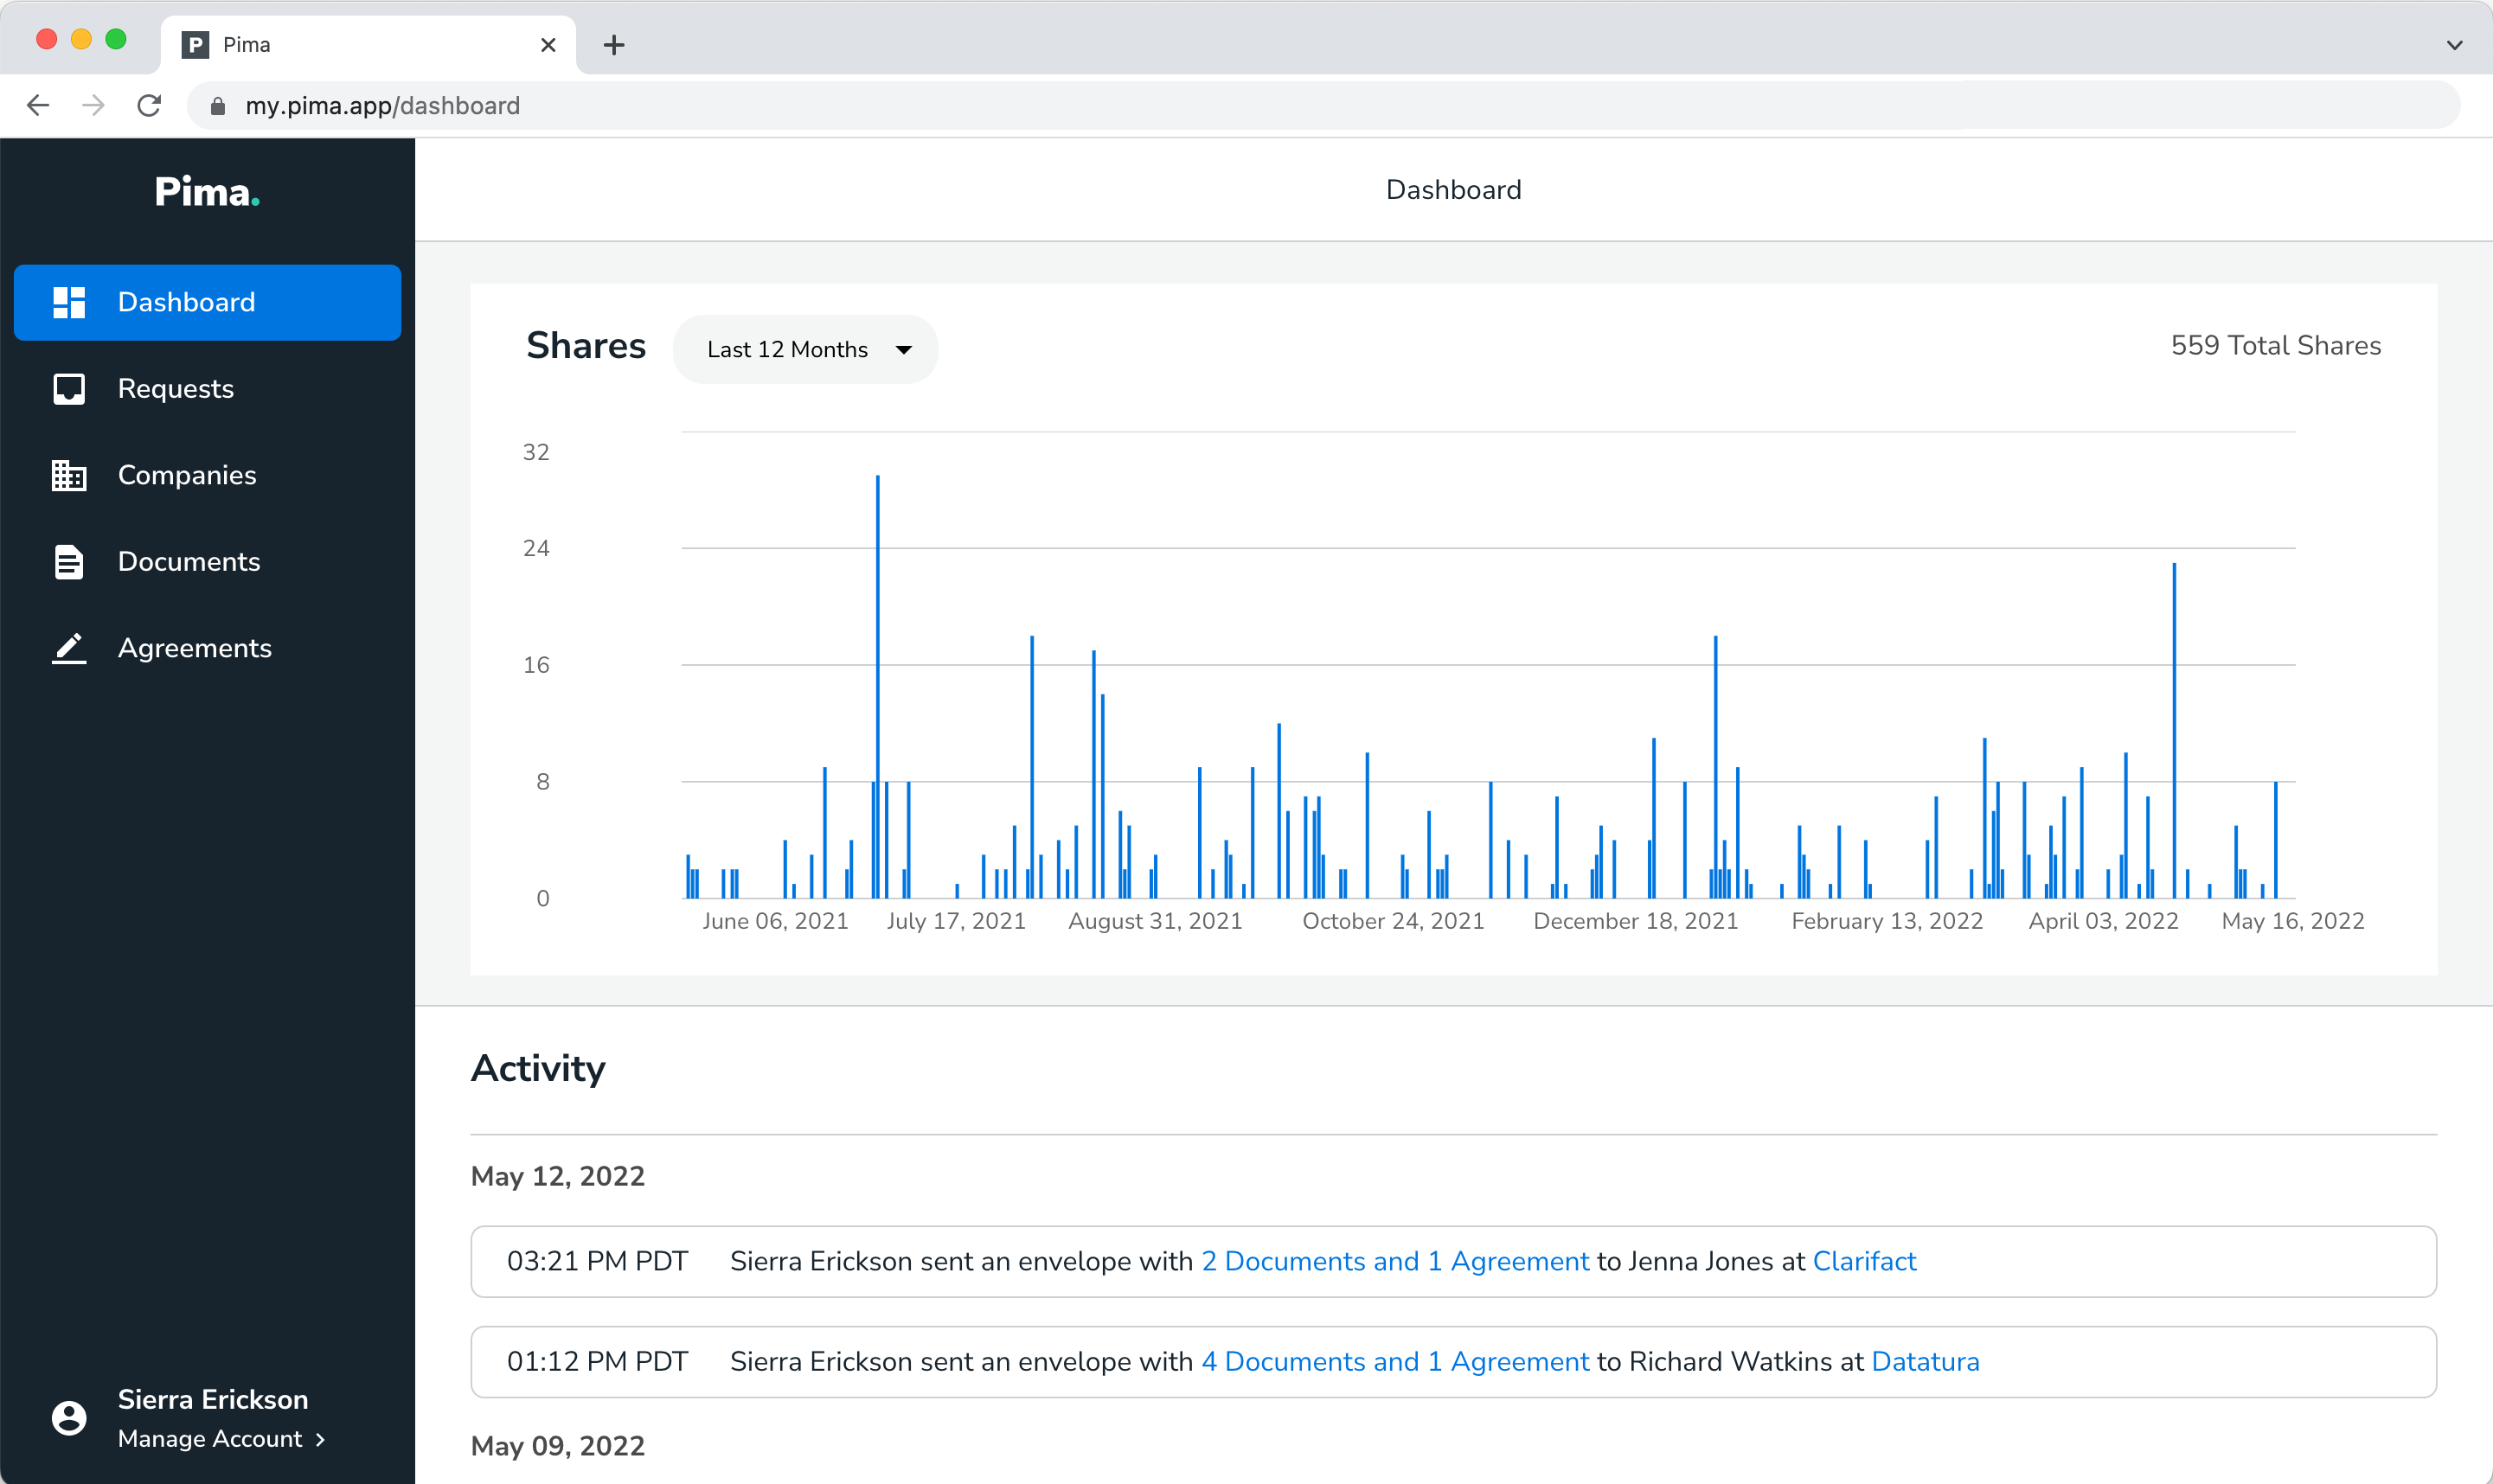
Task: Open the Datatura company link
Action: coord(1925,1361)
